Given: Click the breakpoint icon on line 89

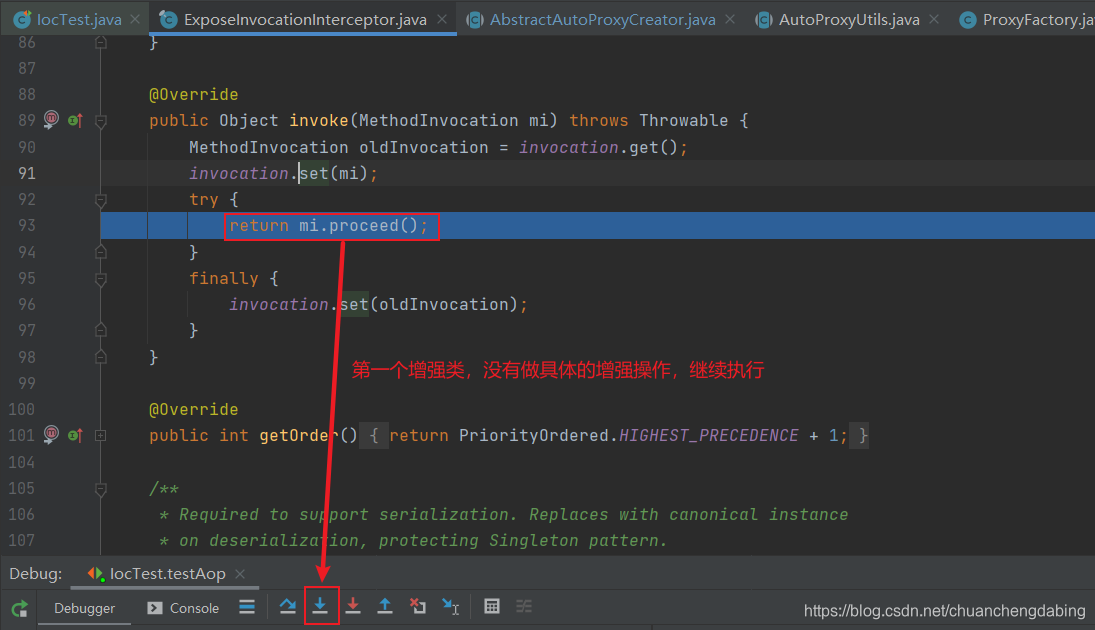Looking at the screenshot, I should (x=52, y=119).
